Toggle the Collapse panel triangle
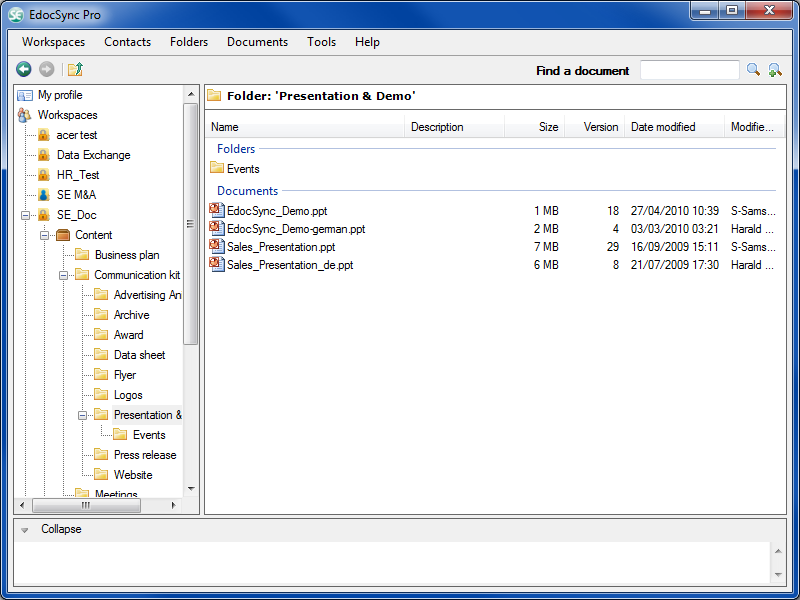Image resolution: width=800 pixels, height=600 pixels. (x=24, y=530)
